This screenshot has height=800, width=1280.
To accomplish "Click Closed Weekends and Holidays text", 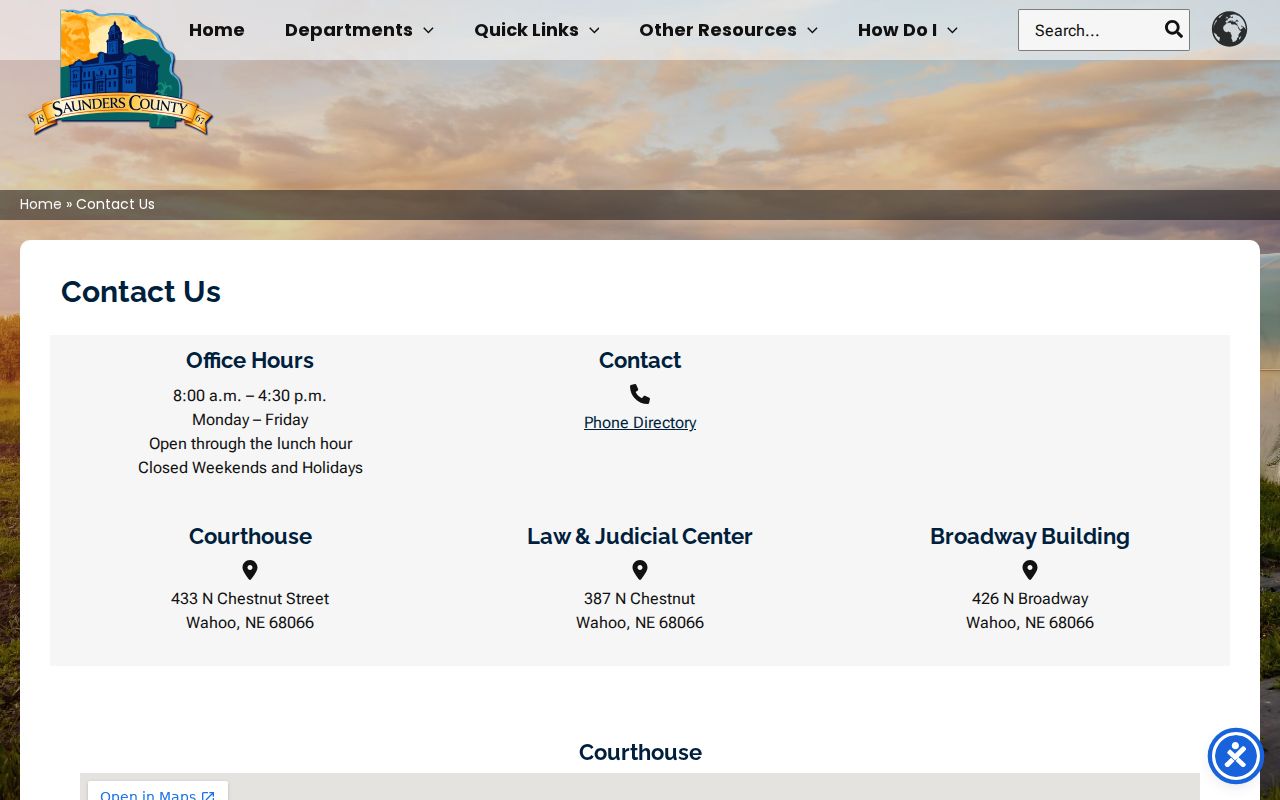I will [250, 468].
